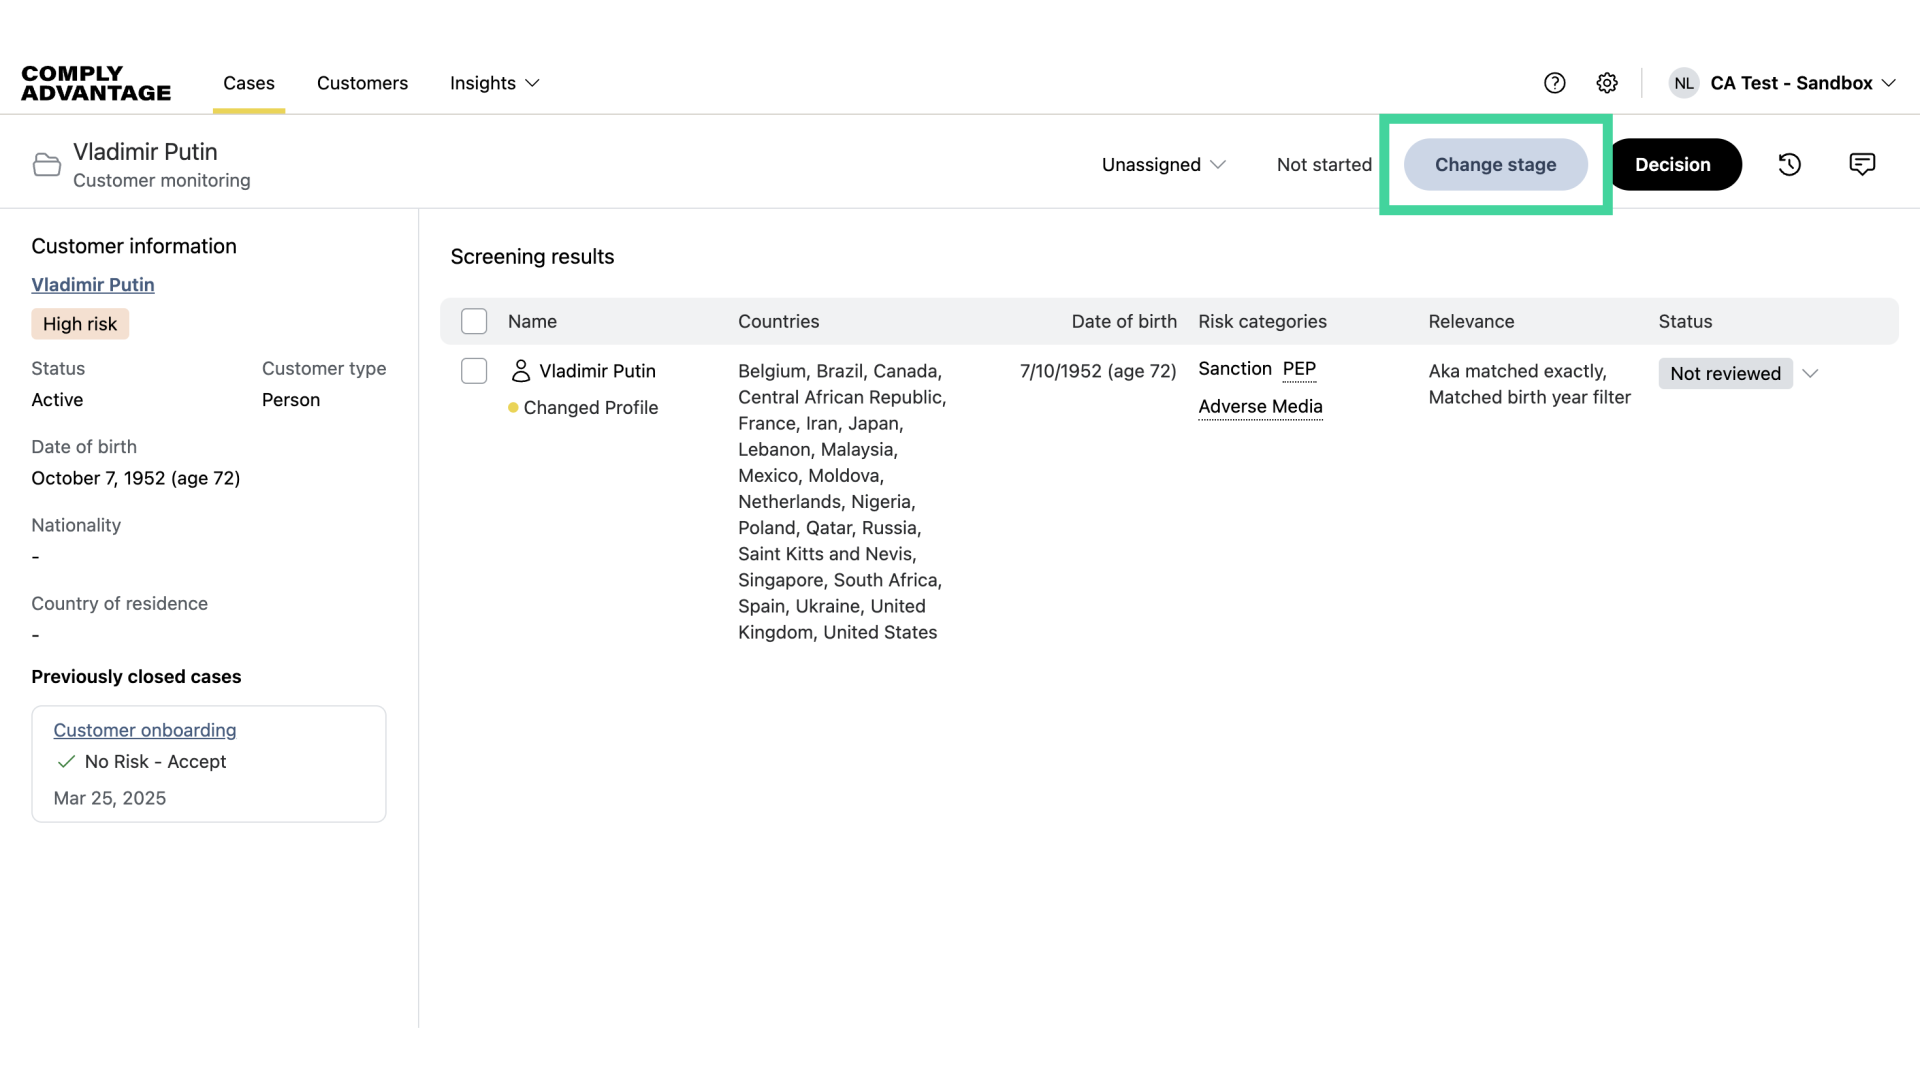Open the Customer onboarding closed case

[145, 731]
